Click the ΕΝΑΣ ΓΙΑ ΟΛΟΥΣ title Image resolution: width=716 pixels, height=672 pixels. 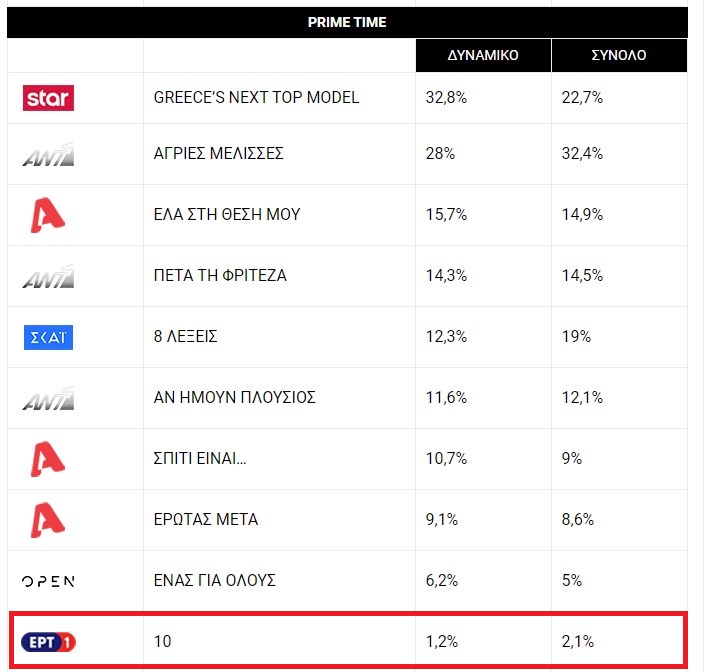tap(215, 581)
